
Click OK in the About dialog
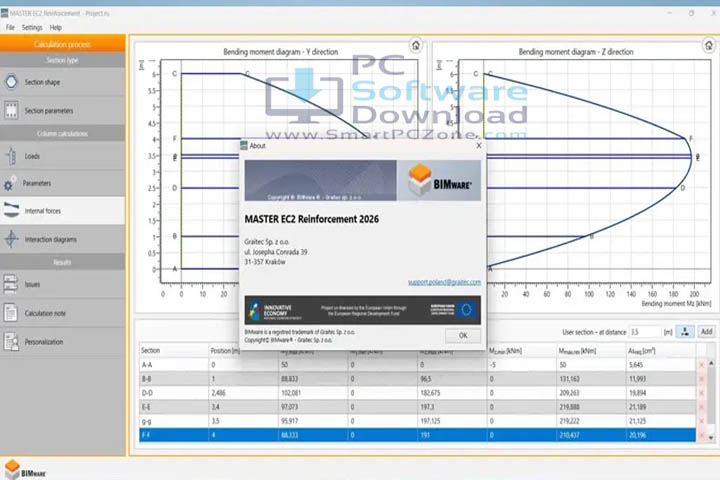pyautogui.click(x=463, y=335)
